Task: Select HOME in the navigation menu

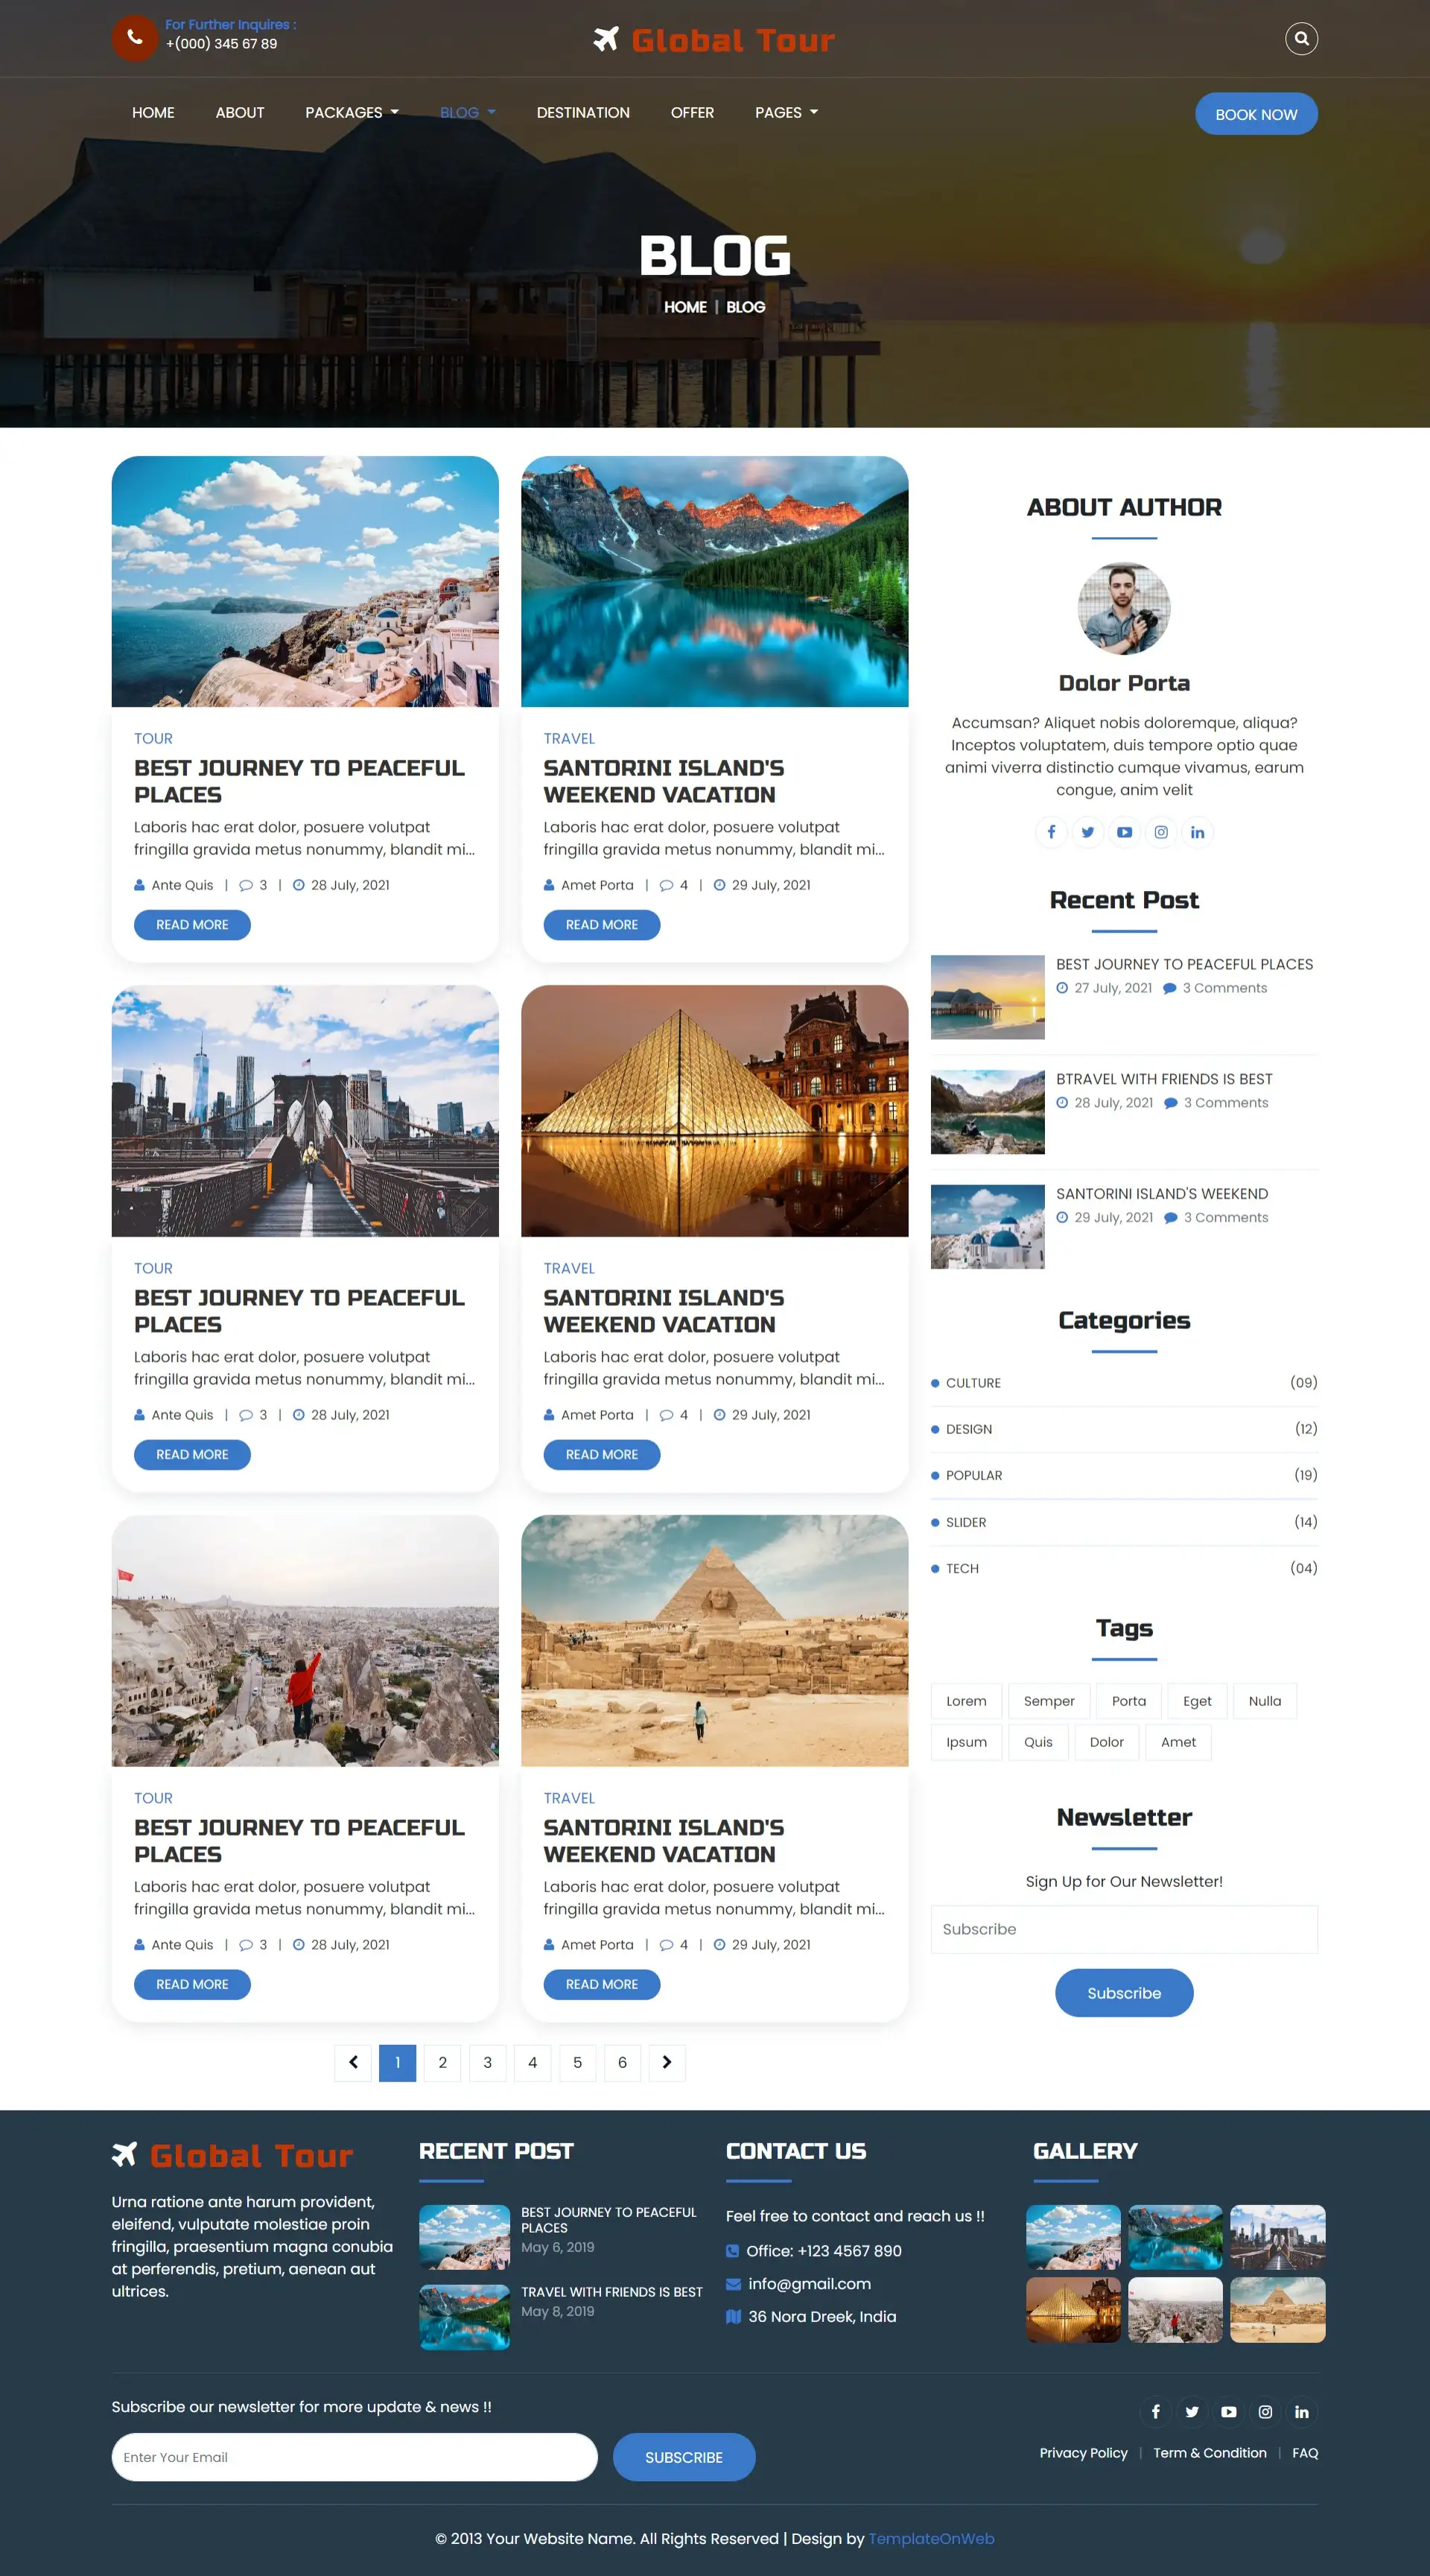Action: point(152,112)
